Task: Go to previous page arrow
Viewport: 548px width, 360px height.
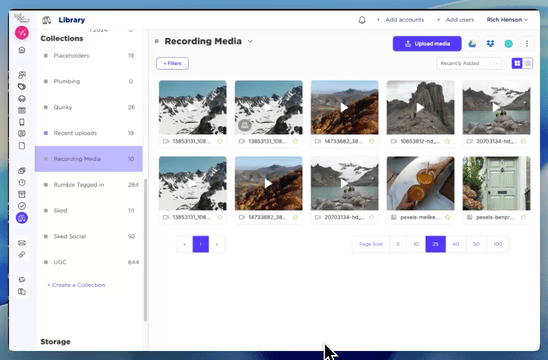Action: pos(185,244)
